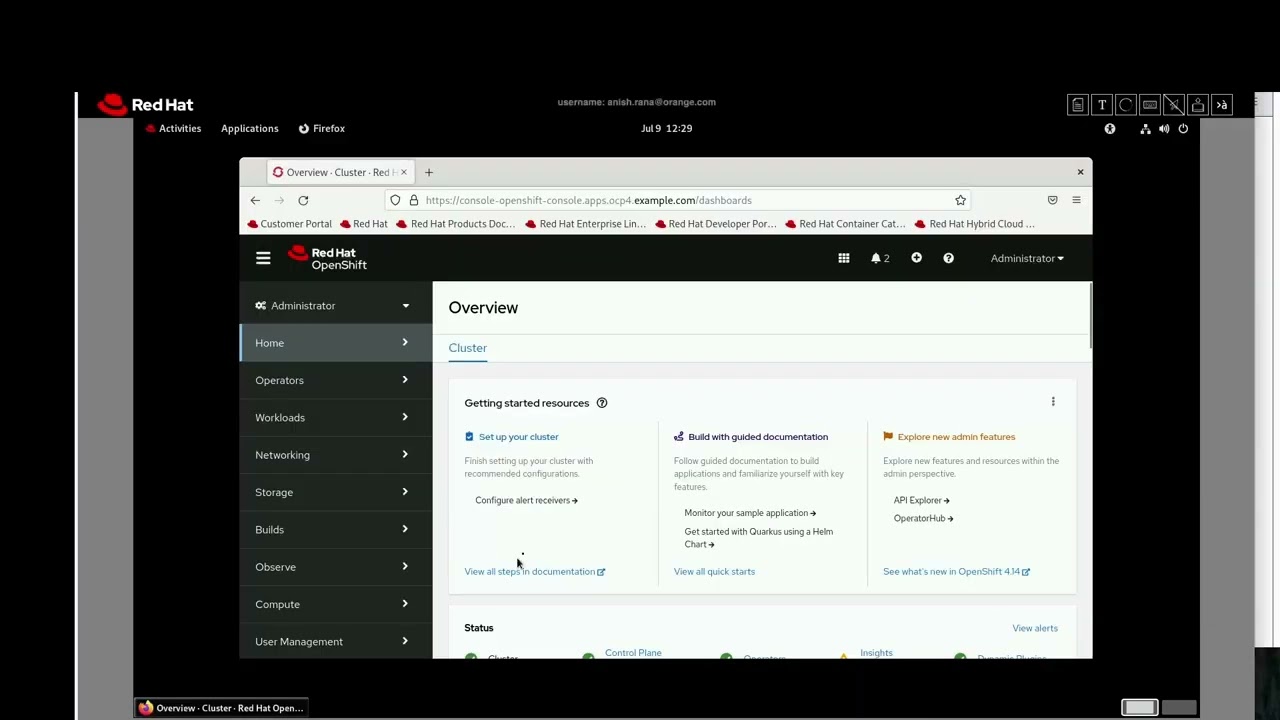Click Monitor your sample application link

[750, 513]
